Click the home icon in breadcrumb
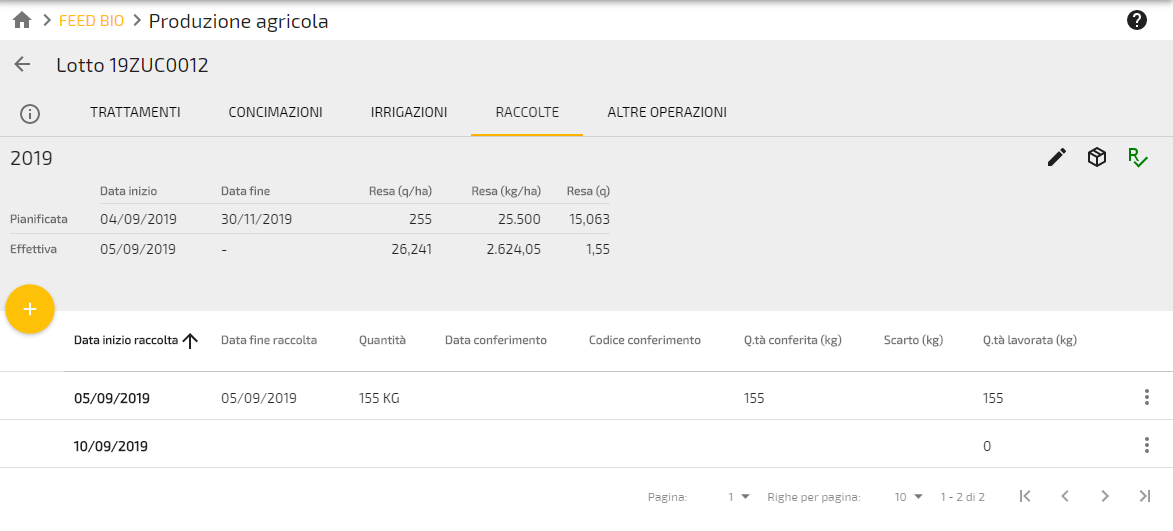1173x531 pixels. [x=22, y=20]
